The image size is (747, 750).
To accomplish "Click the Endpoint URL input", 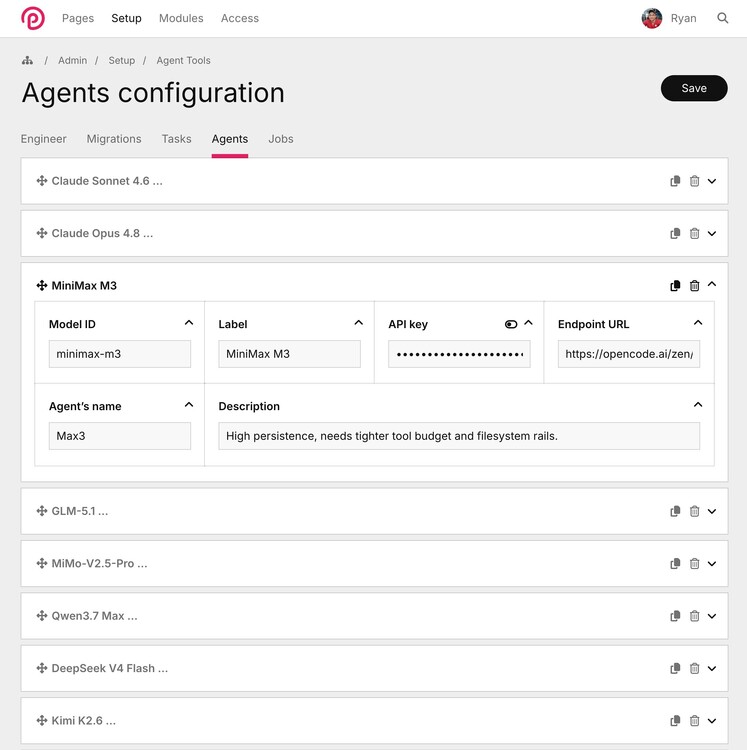I will click(x=629, y=354).
